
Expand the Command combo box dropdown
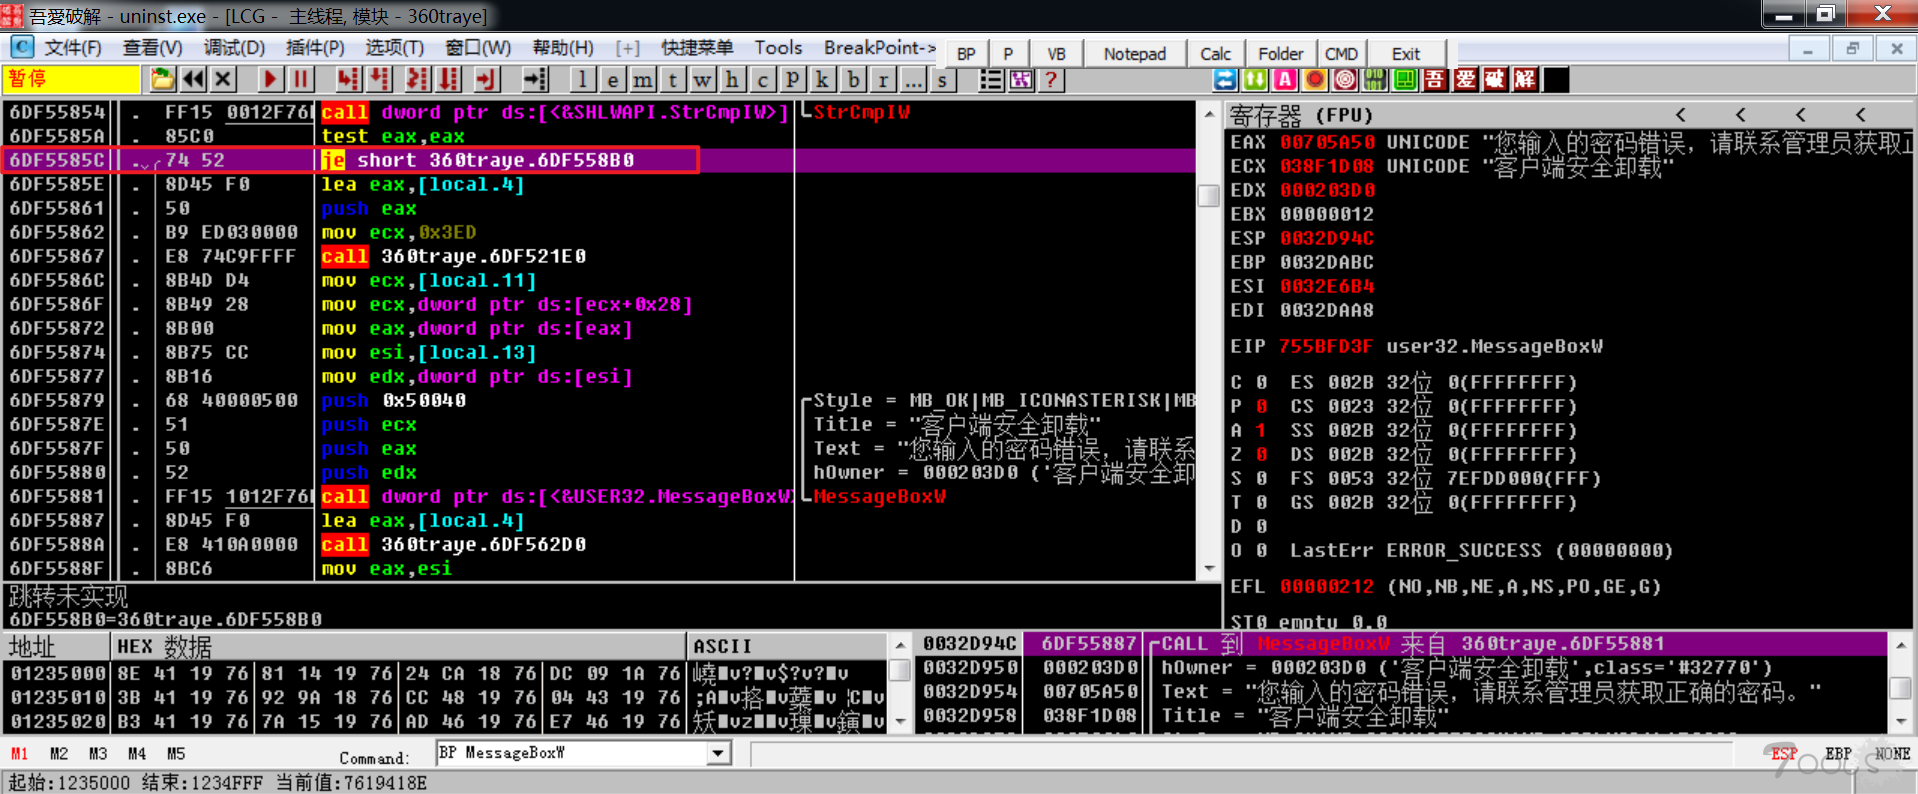(x=718, y=753)
